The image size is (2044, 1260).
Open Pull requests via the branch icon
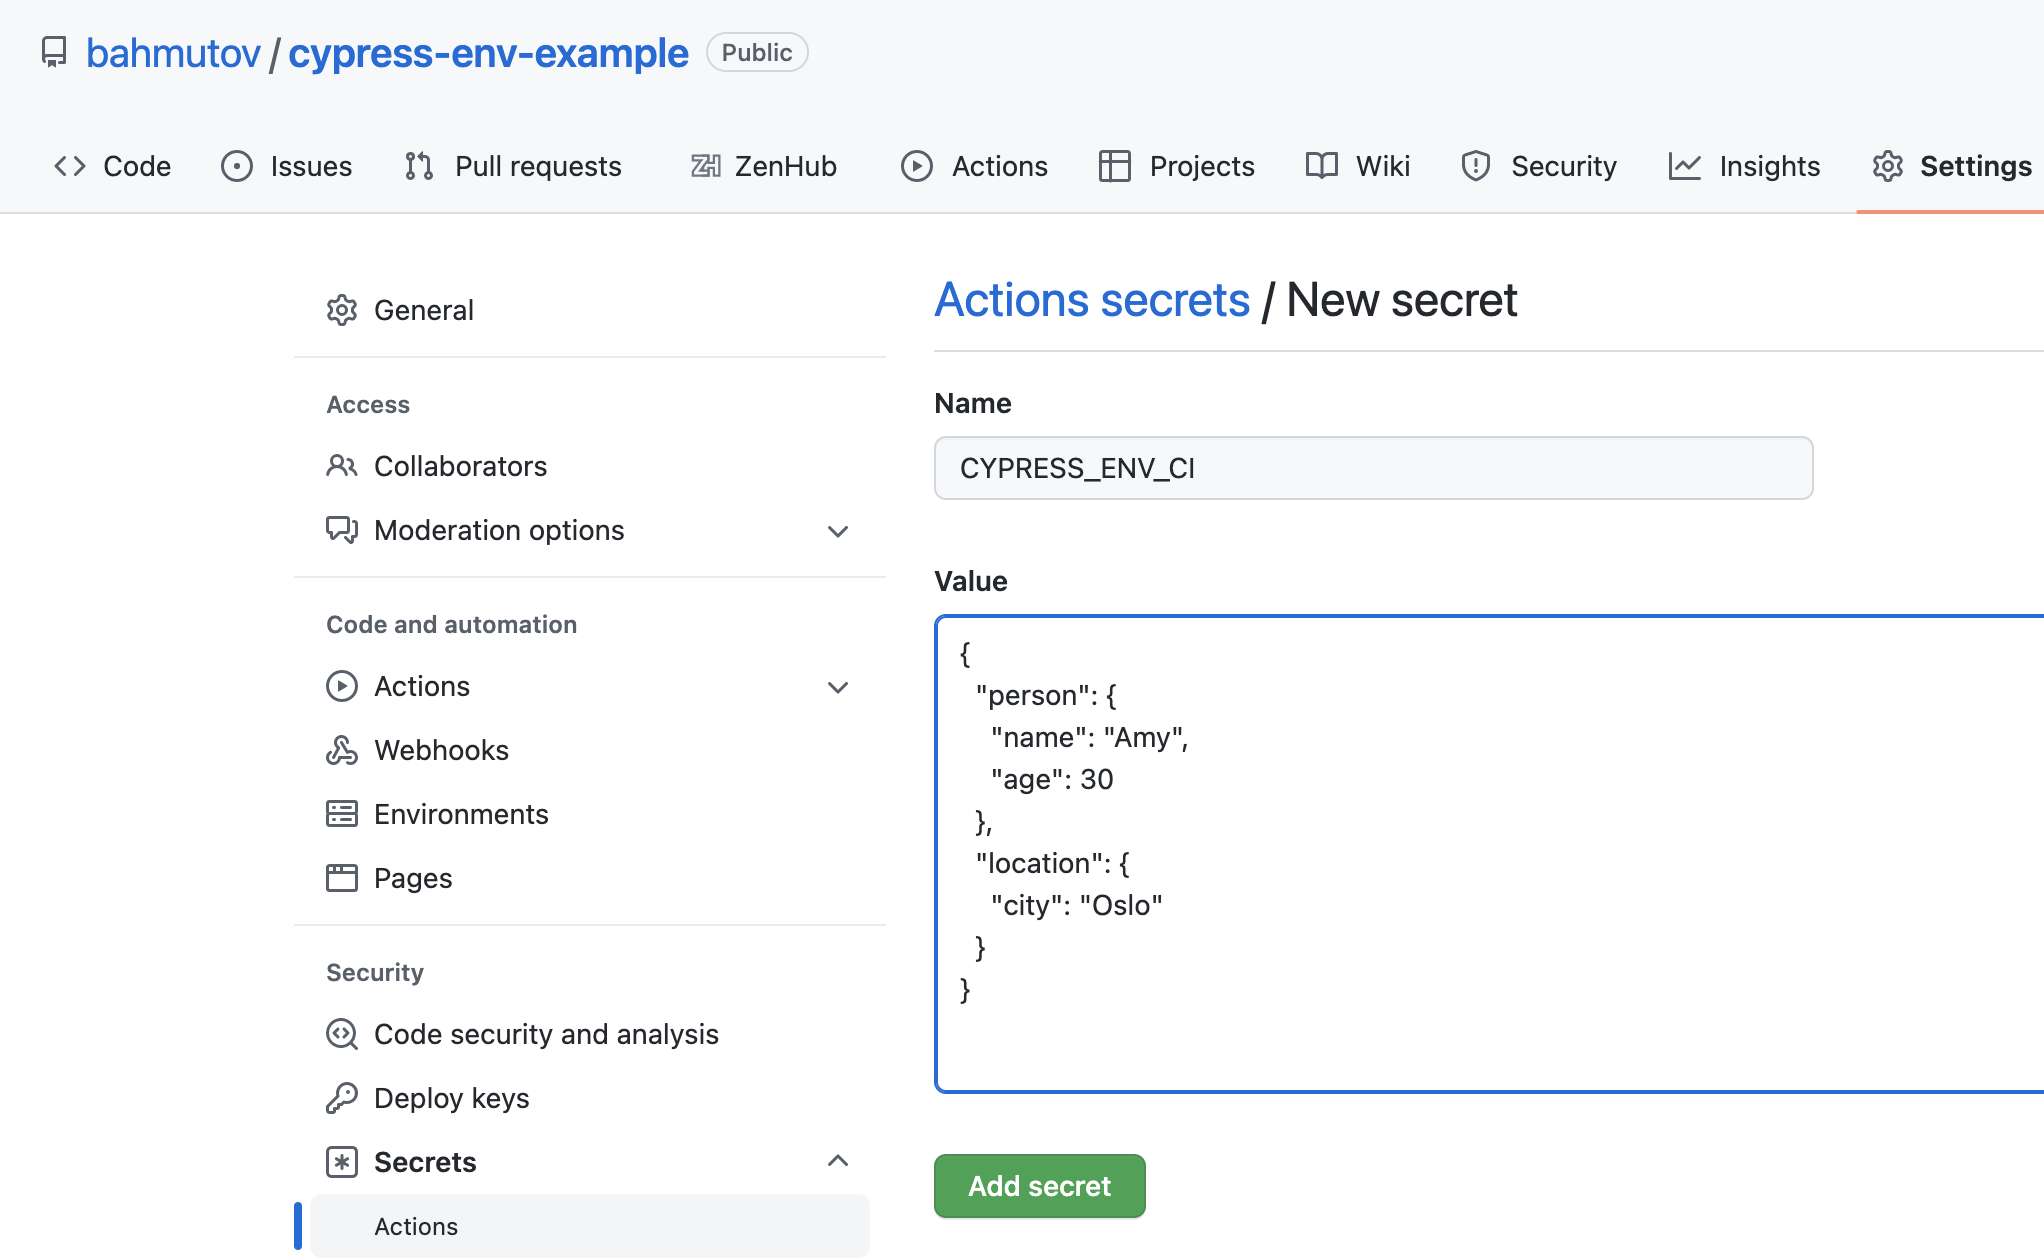click(x=419, y=166)
